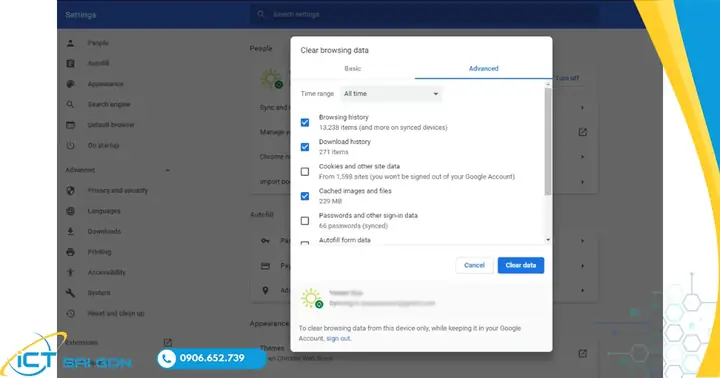Open the Themes external link icon
The height and width of the screenshot is (378, 720).
tap(582, 353)
